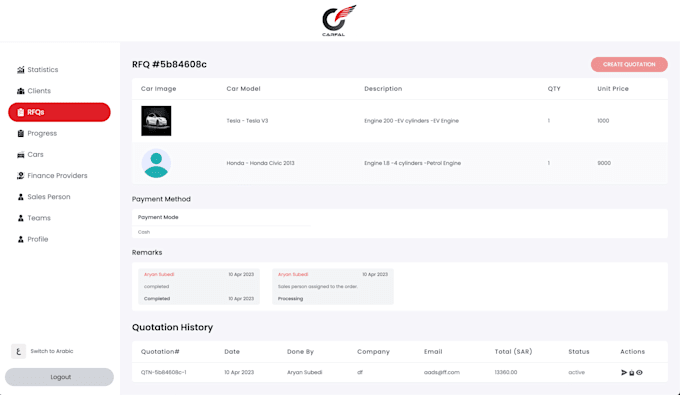The image size is (680, 395).
Task: Navigate to Cars in sidebar
Action: coord(36,154)
